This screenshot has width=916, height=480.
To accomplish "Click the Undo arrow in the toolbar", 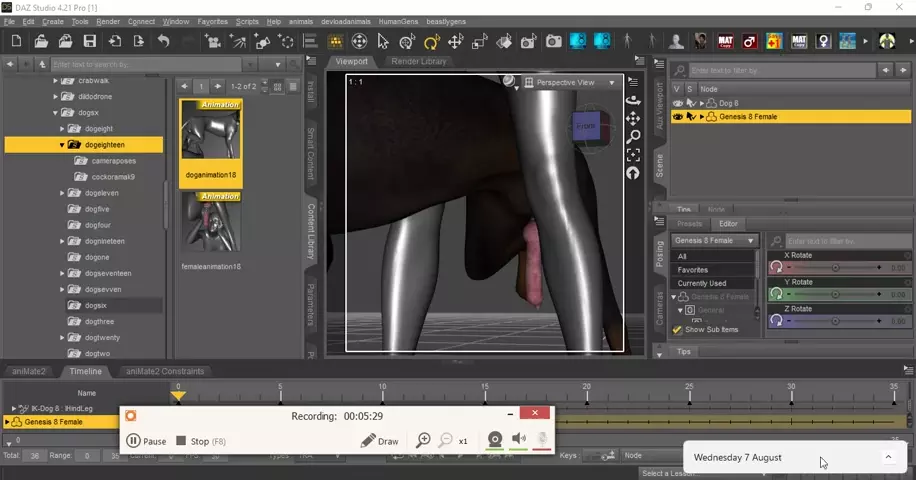I will click(x=163, y=42).
